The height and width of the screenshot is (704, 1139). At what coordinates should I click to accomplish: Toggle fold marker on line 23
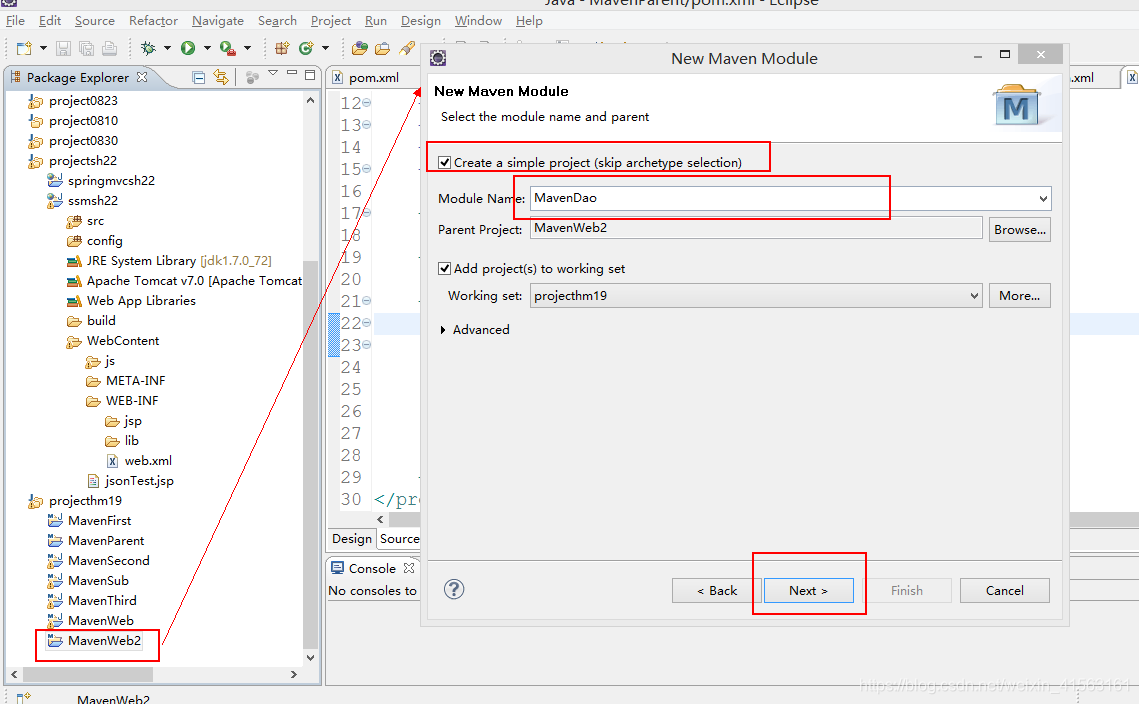(x=367, y=344)
